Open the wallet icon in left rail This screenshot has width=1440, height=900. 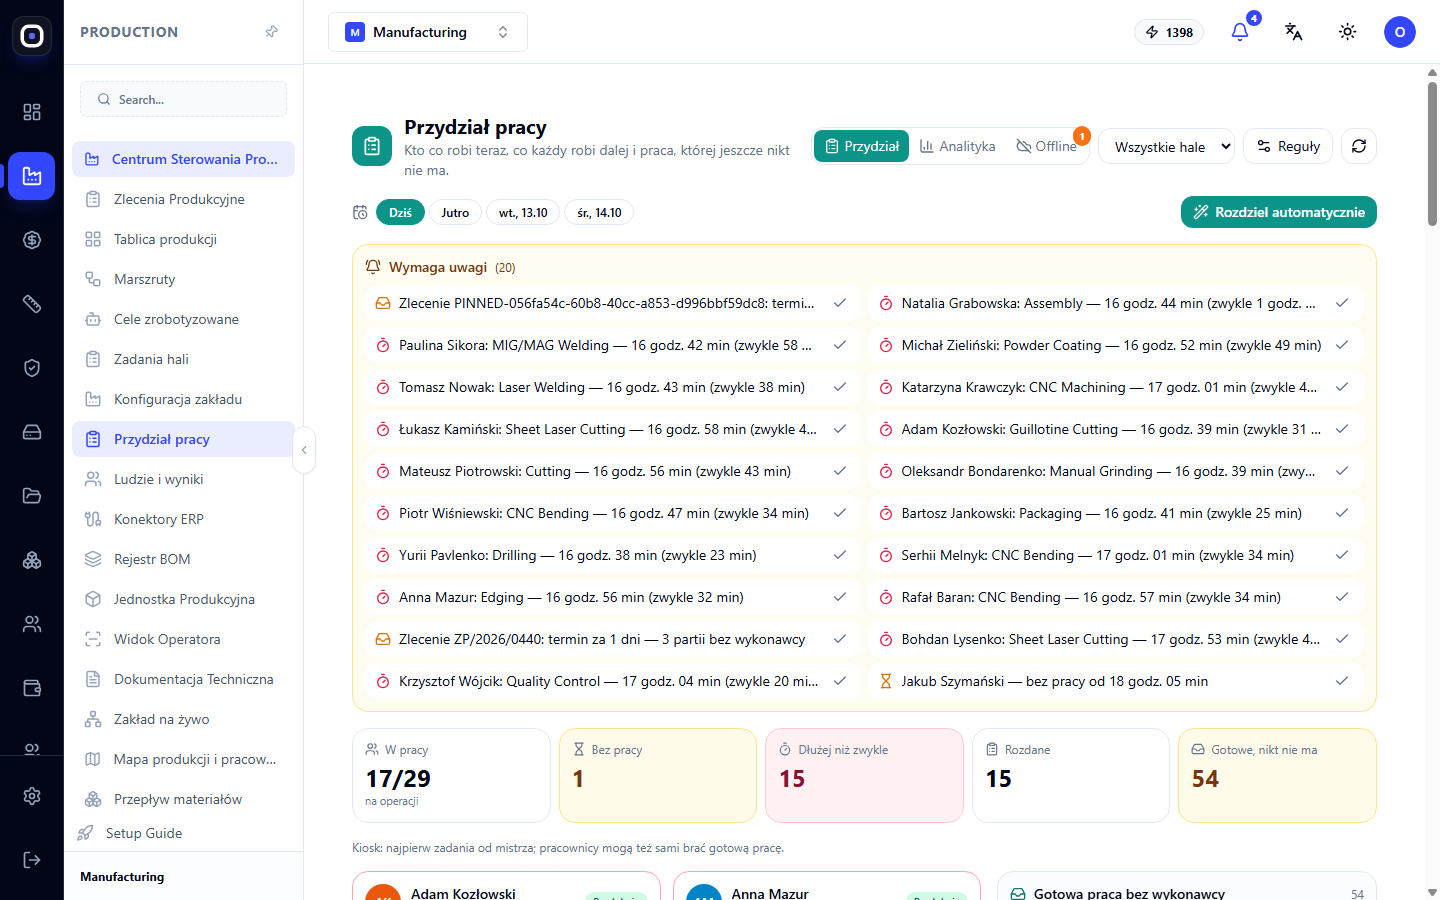point(32,688)
